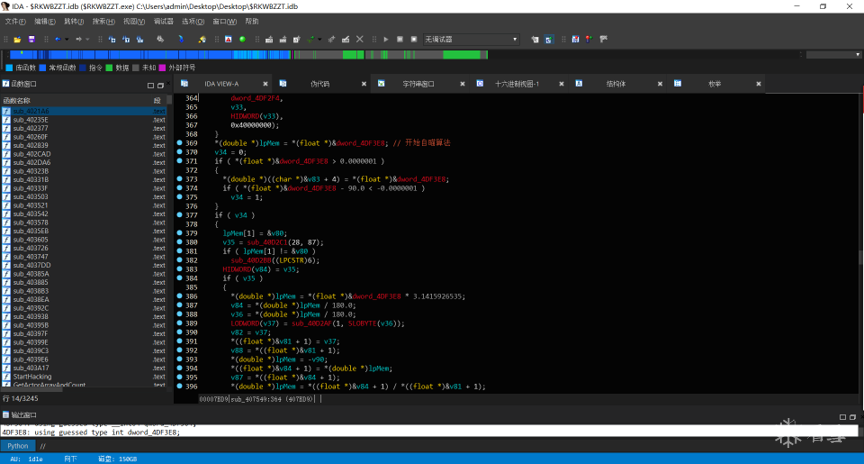Click the save database floppy icon
864x464 pixels.
tap(31, 40)
